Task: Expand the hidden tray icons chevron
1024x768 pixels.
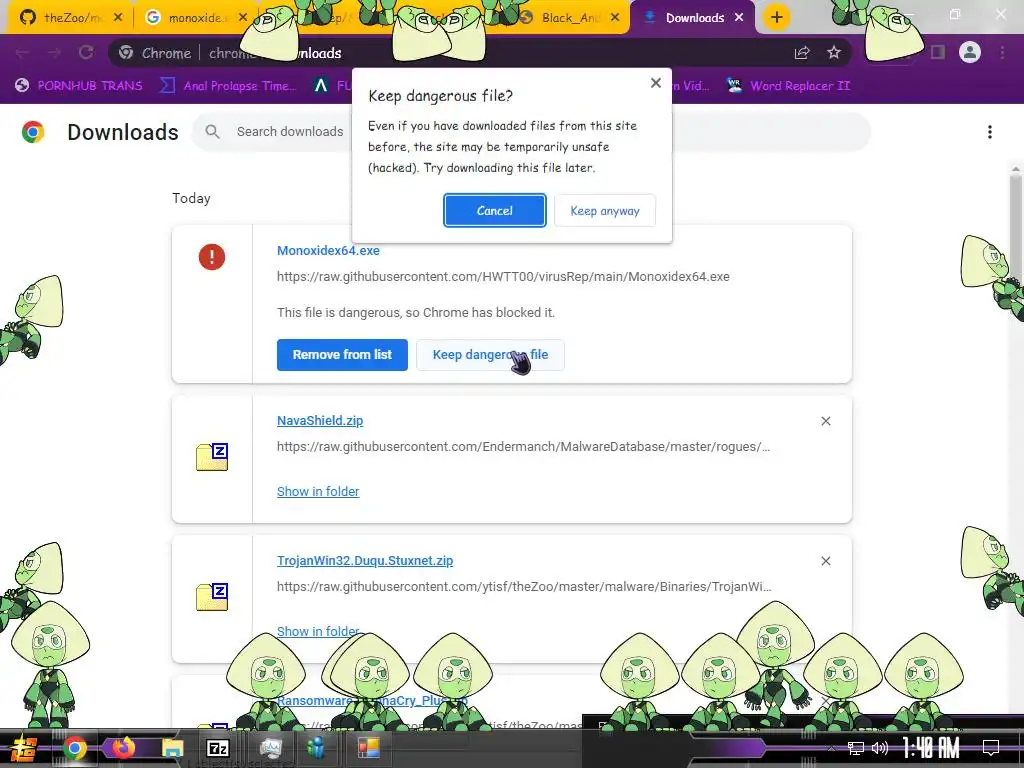Action: [831, 748]
